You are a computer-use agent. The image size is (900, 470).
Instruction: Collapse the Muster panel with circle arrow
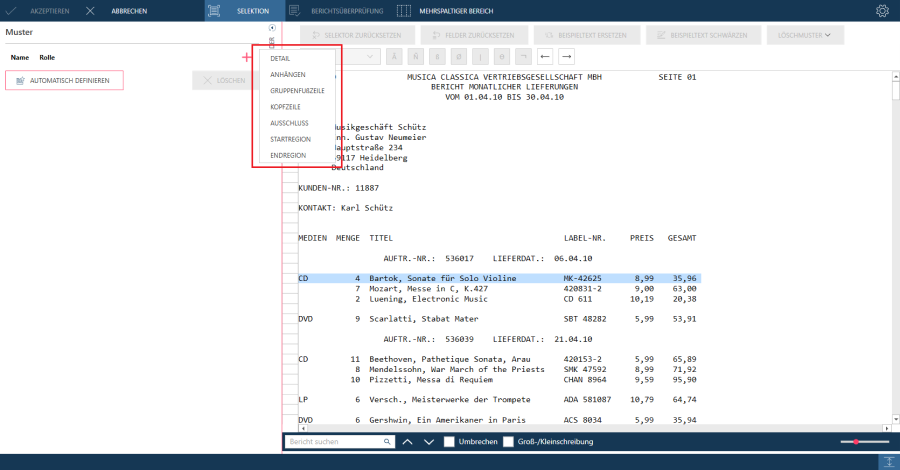pos(272,27)
